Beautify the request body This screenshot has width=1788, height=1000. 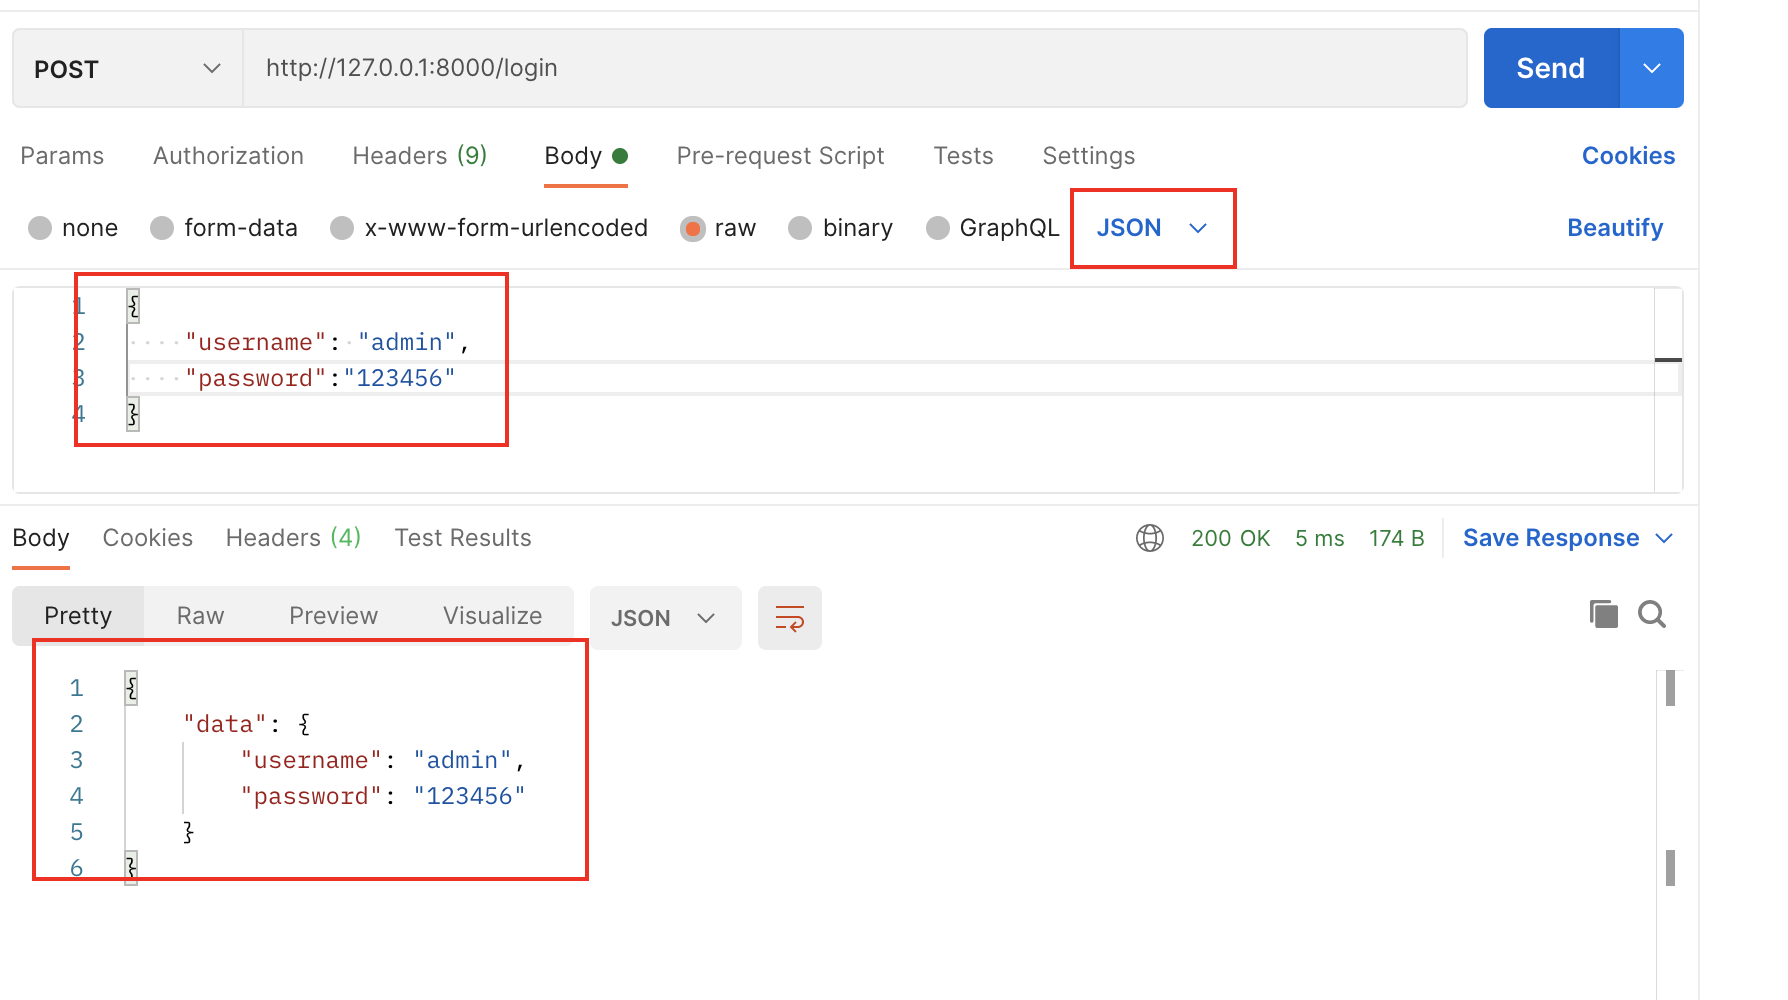[x=1615, y=228]
